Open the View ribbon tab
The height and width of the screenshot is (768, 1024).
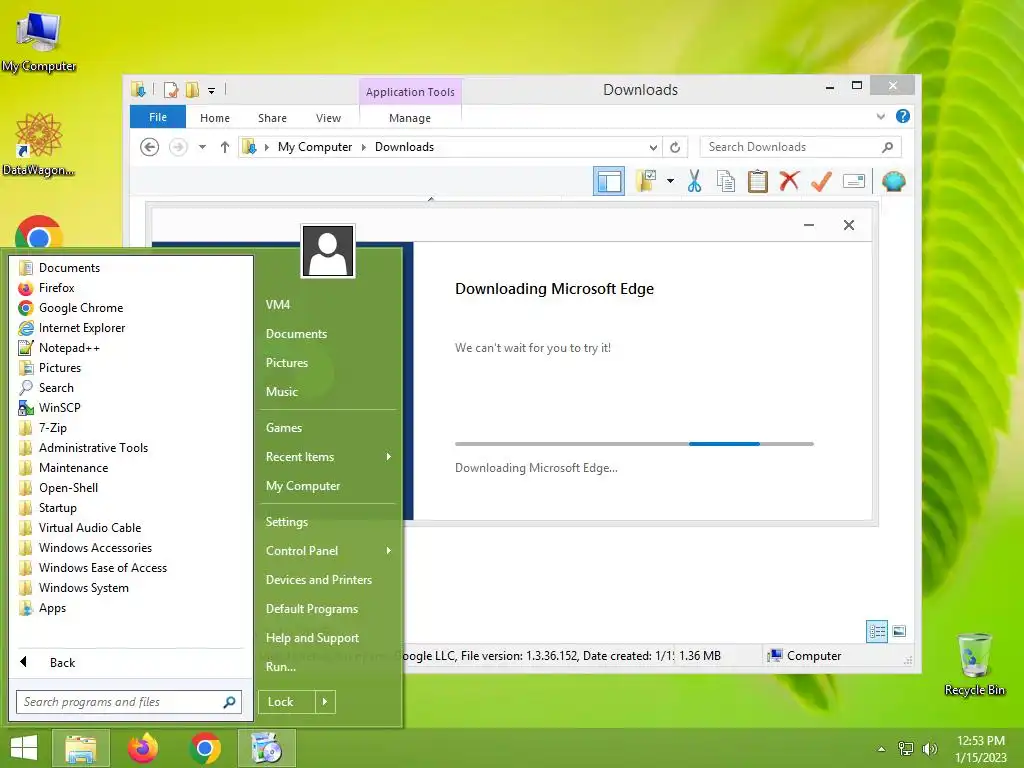328,118
